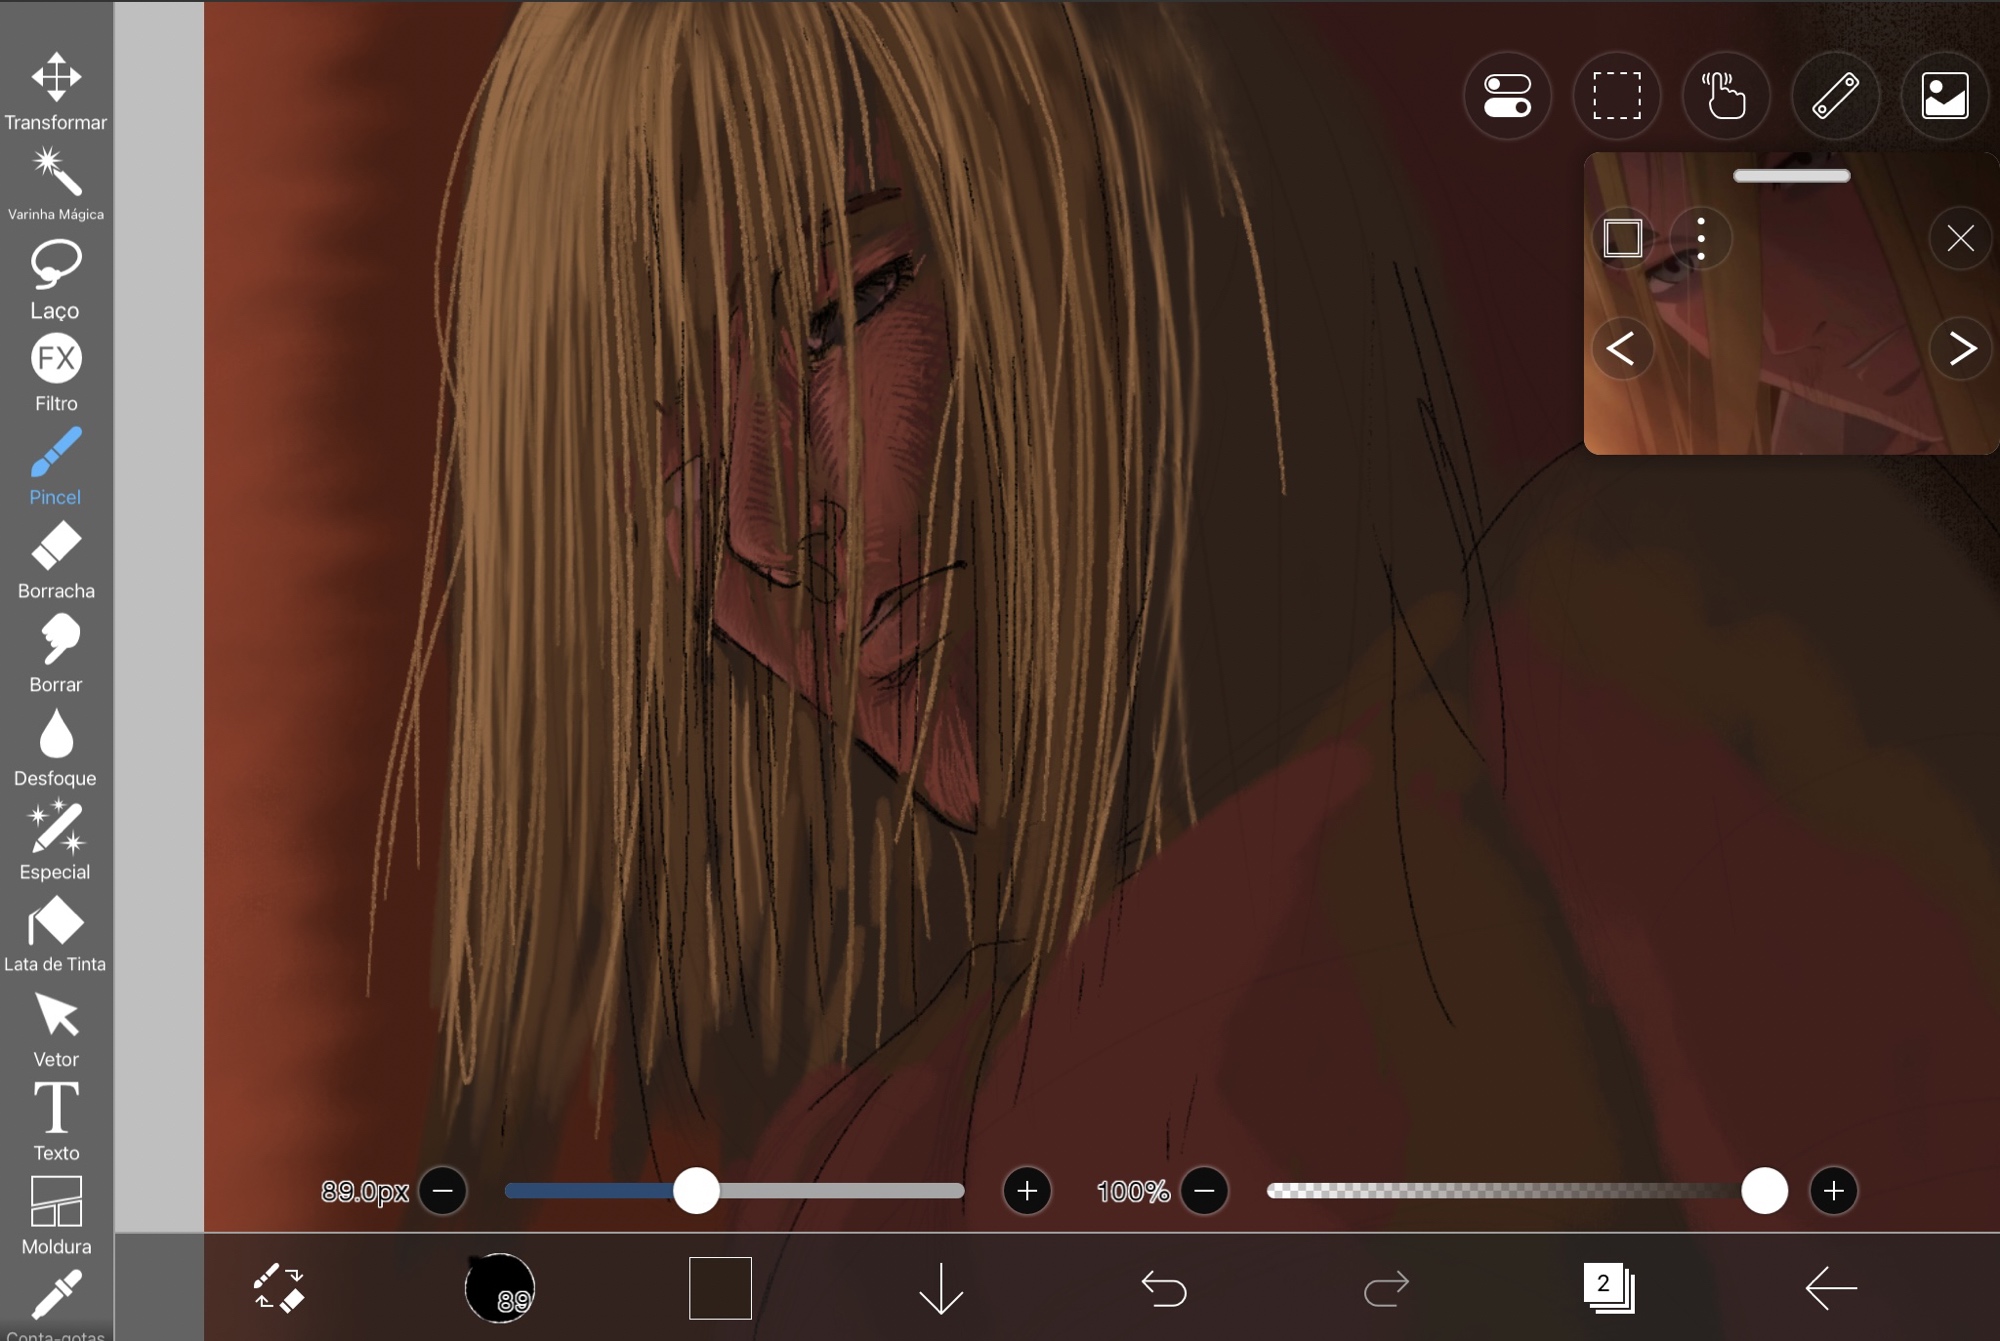
Task: Select the Varinha Mágica magic wand tool
Action: point(56,182)
